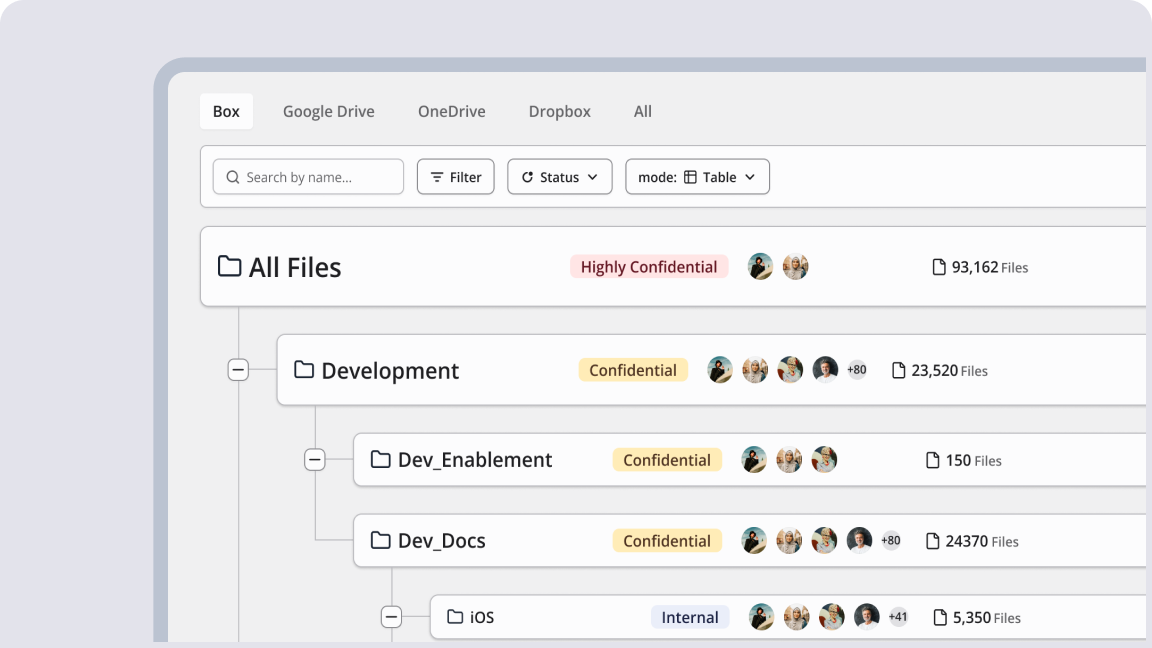Click the Internal badge on iOS row
Image resolution: width=1152 pixels, height=648 pixels.
pos(690,617)
